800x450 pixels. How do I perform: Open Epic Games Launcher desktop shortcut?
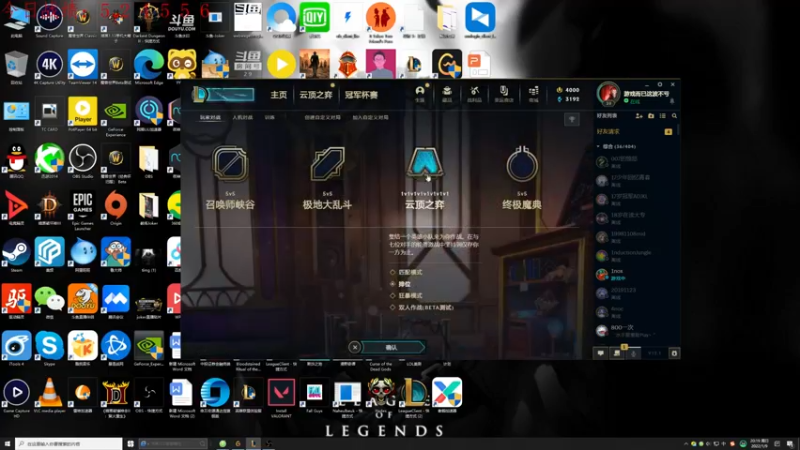[83, 209]
